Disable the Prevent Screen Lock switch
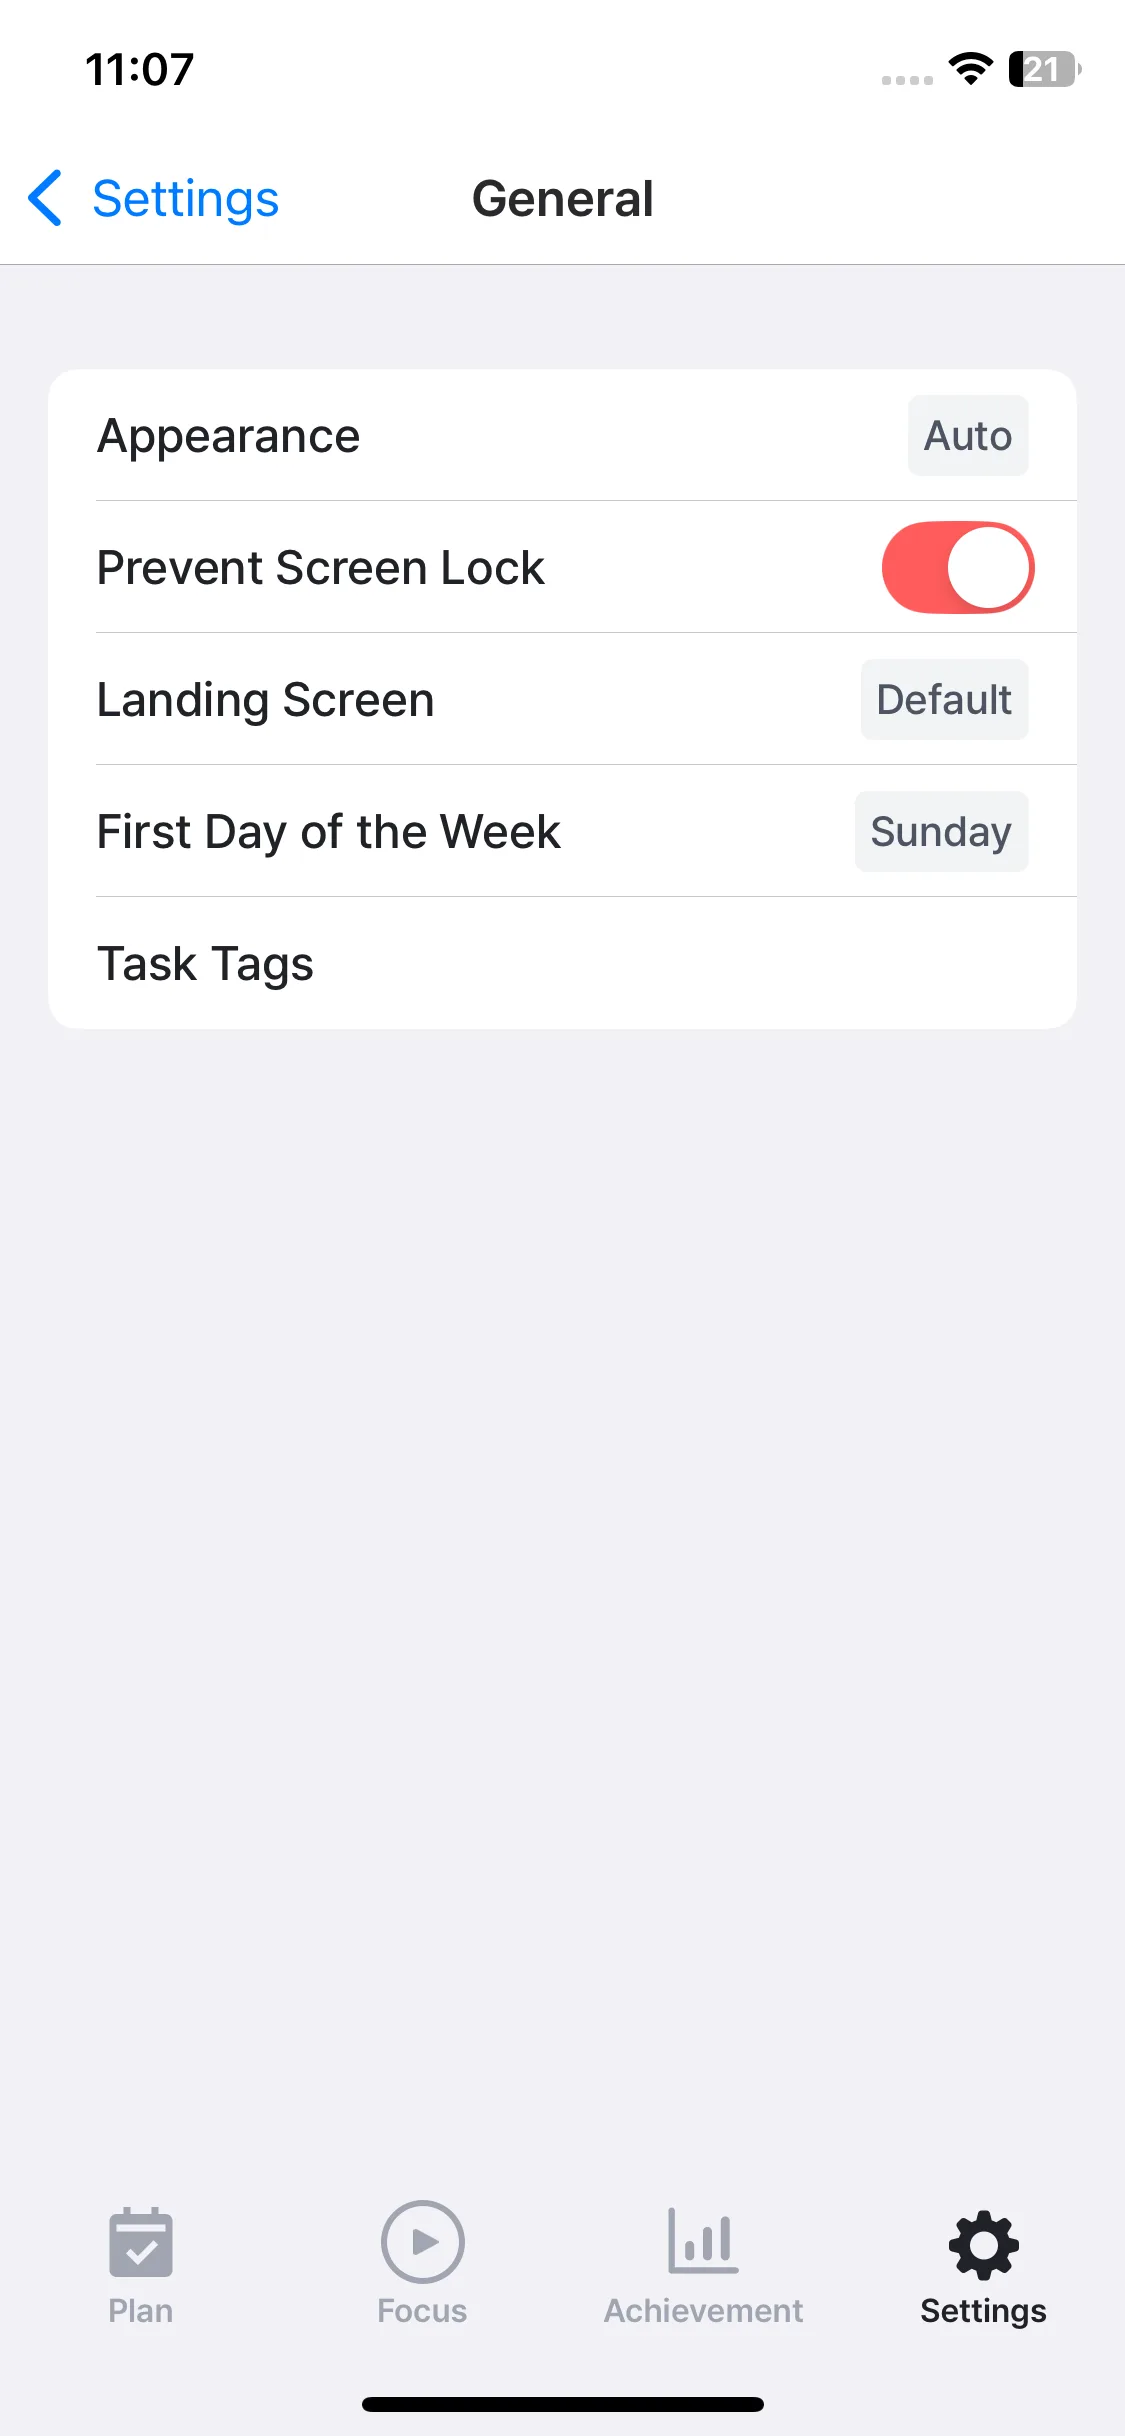The width and height of the screenshot is (1125, 2436). tap(957, 567)
